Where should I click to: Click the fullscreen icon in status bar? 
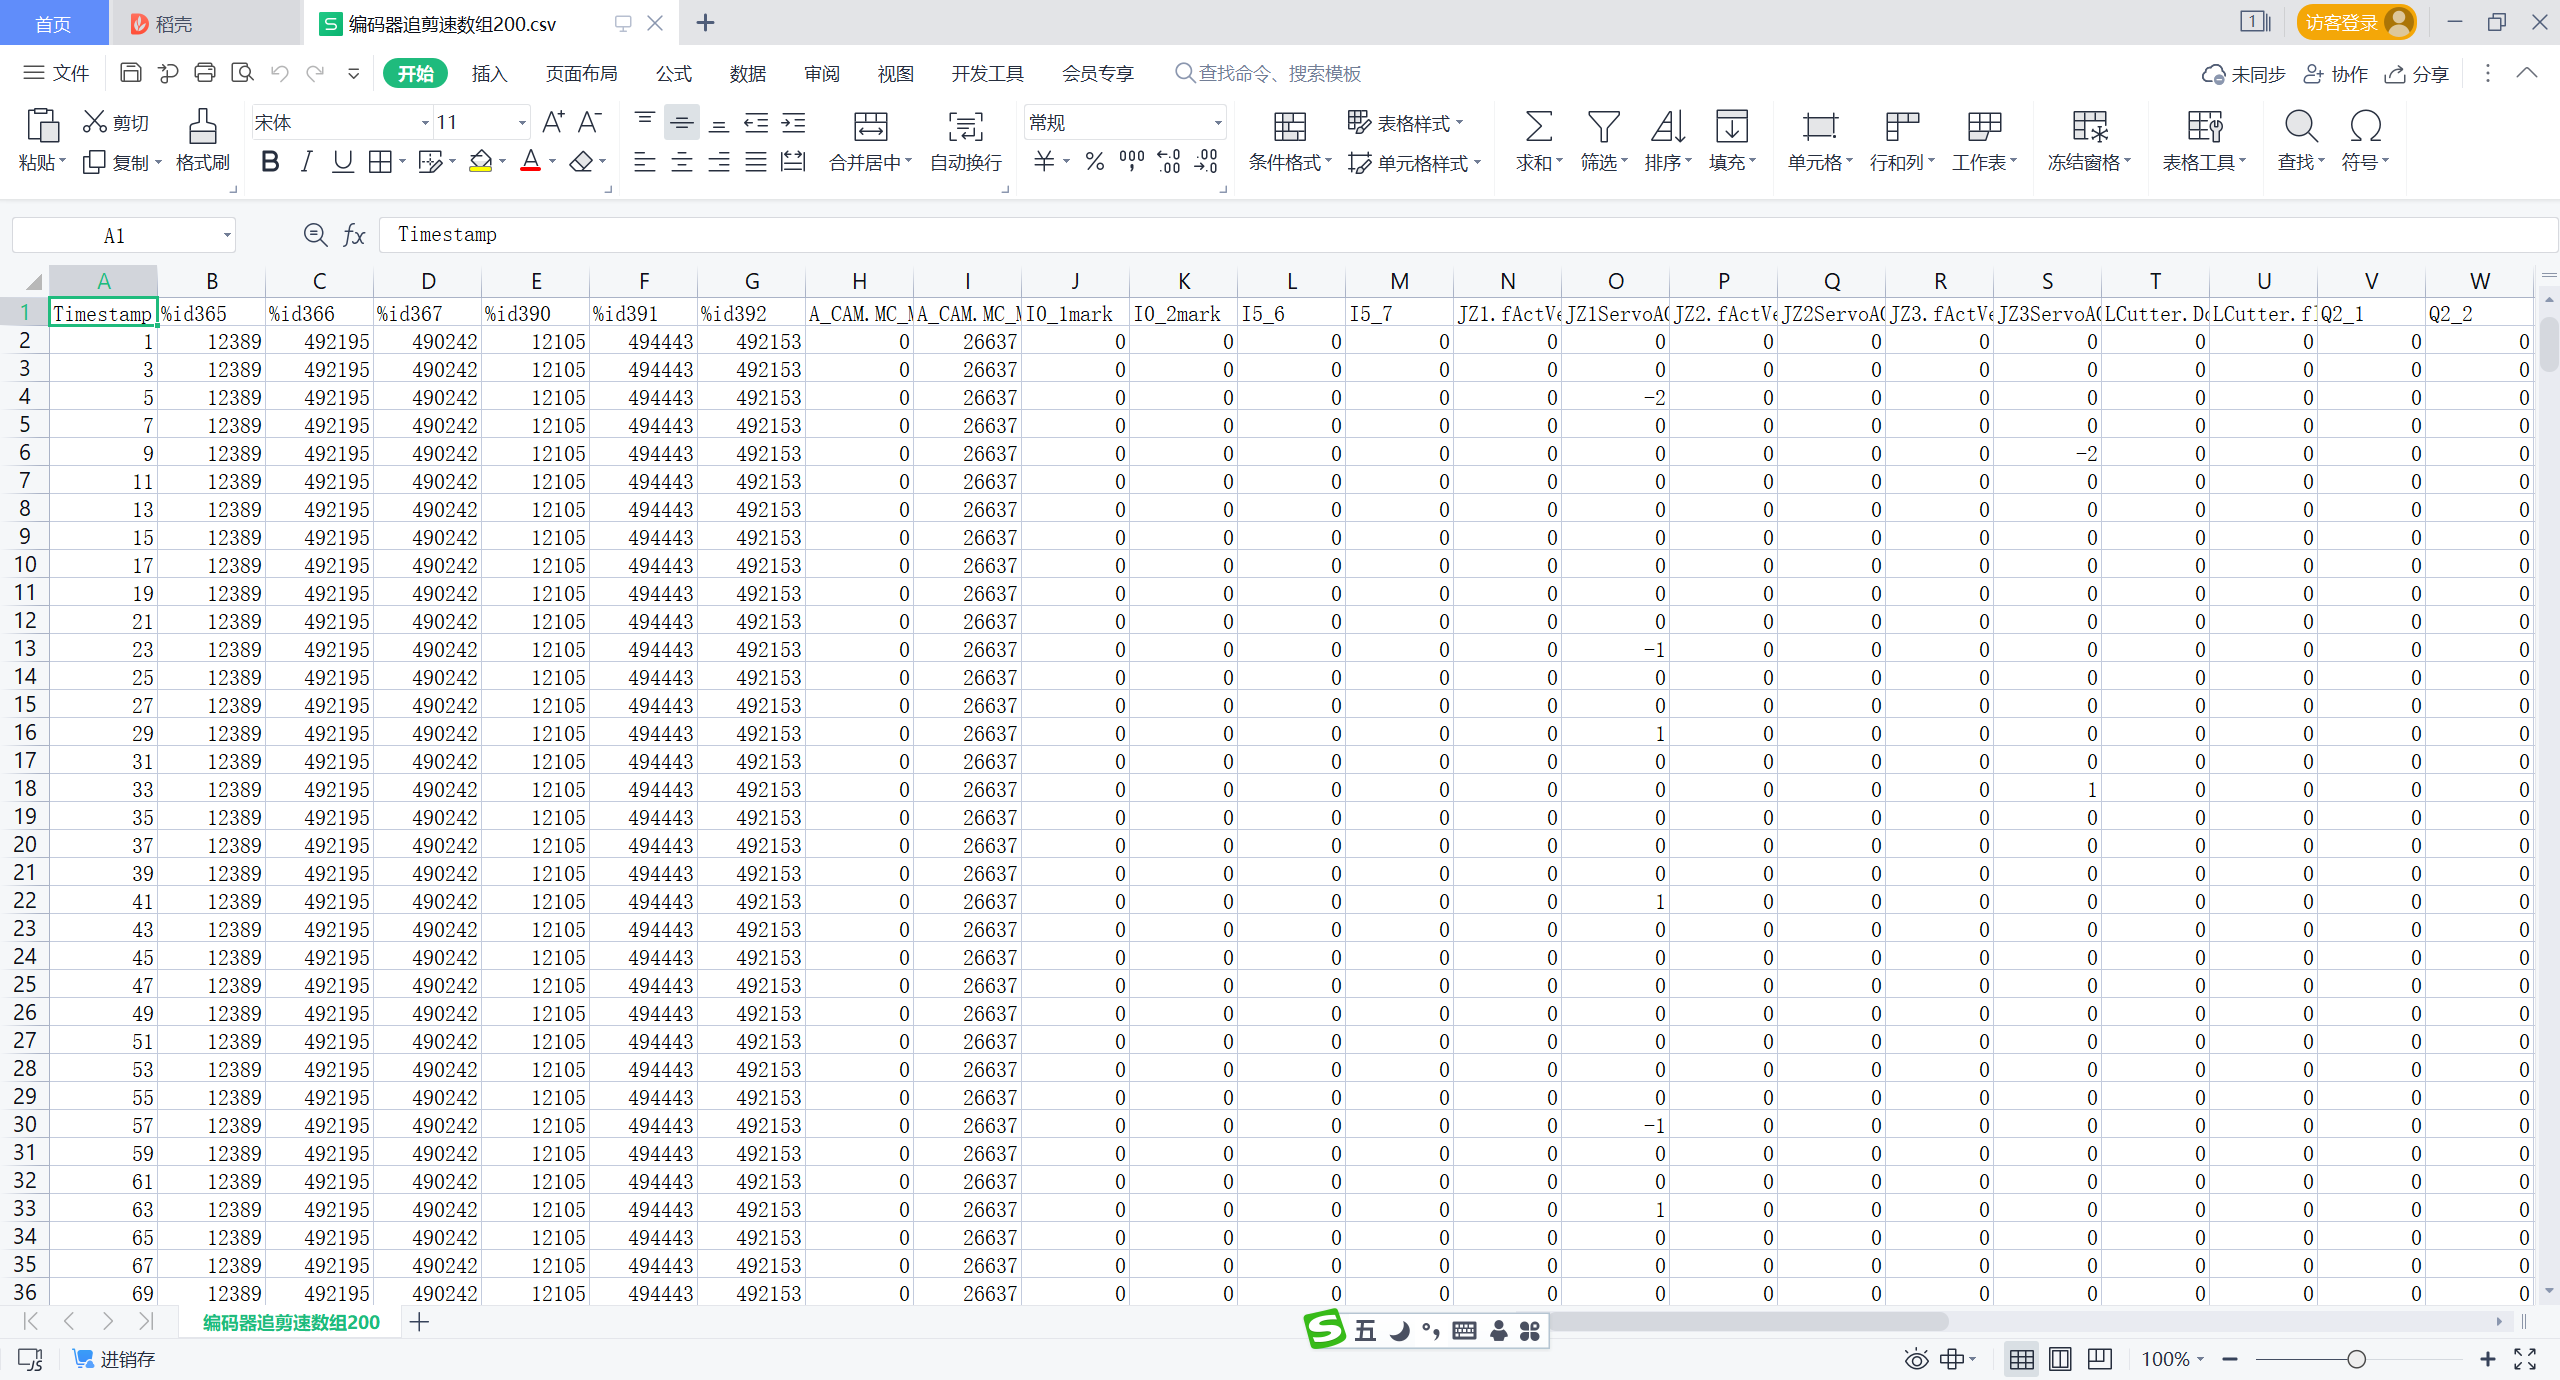2525,1359
